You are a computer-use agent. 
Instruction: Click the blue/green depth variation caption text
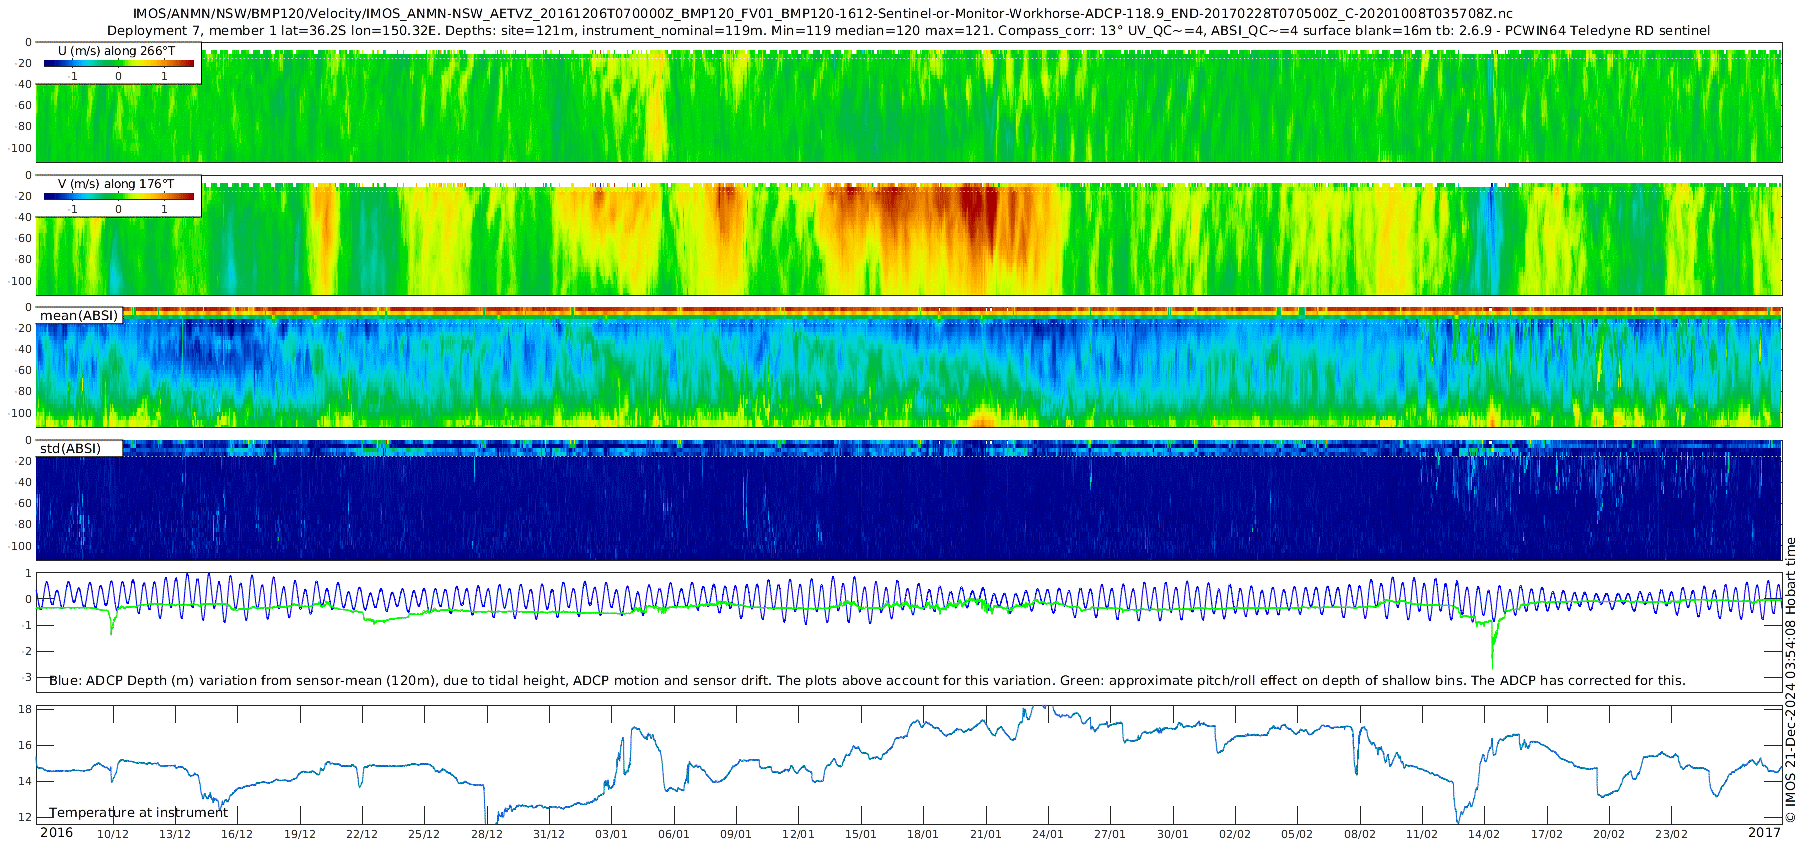click(x=867, y=681)
